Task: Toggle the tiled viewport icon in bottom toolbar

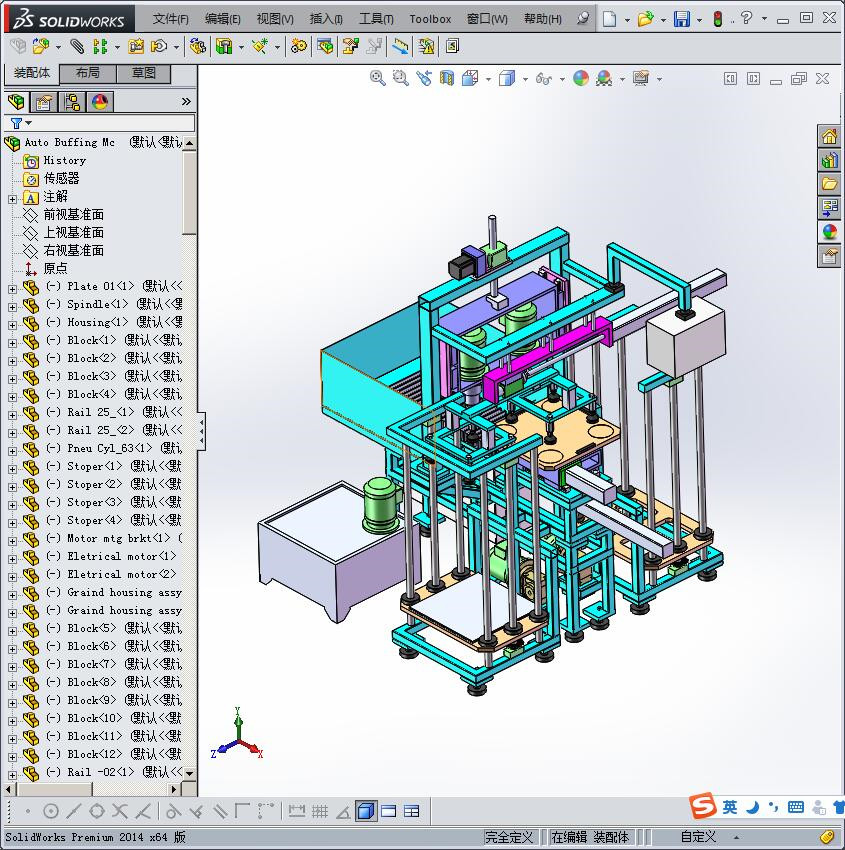Action: click(x=411, y=811)
